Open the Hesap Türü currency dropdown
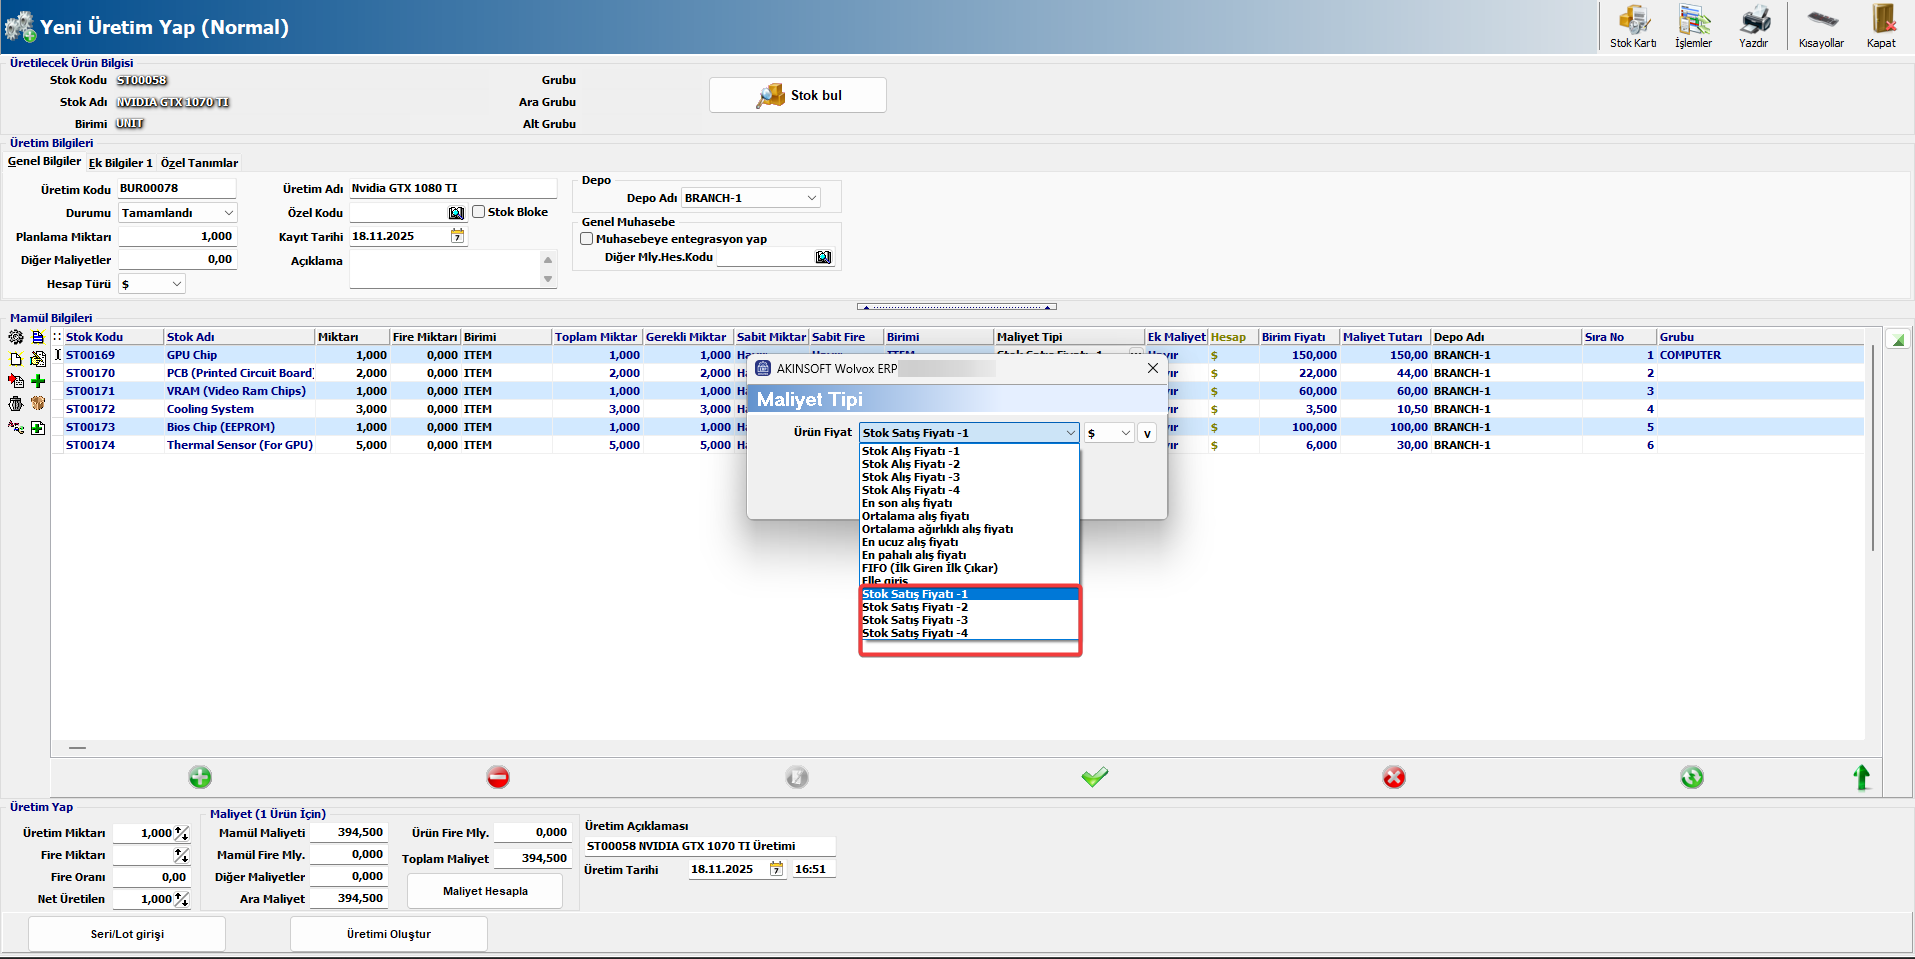Viewport: 1915px width, 959px height. (176, 284)
